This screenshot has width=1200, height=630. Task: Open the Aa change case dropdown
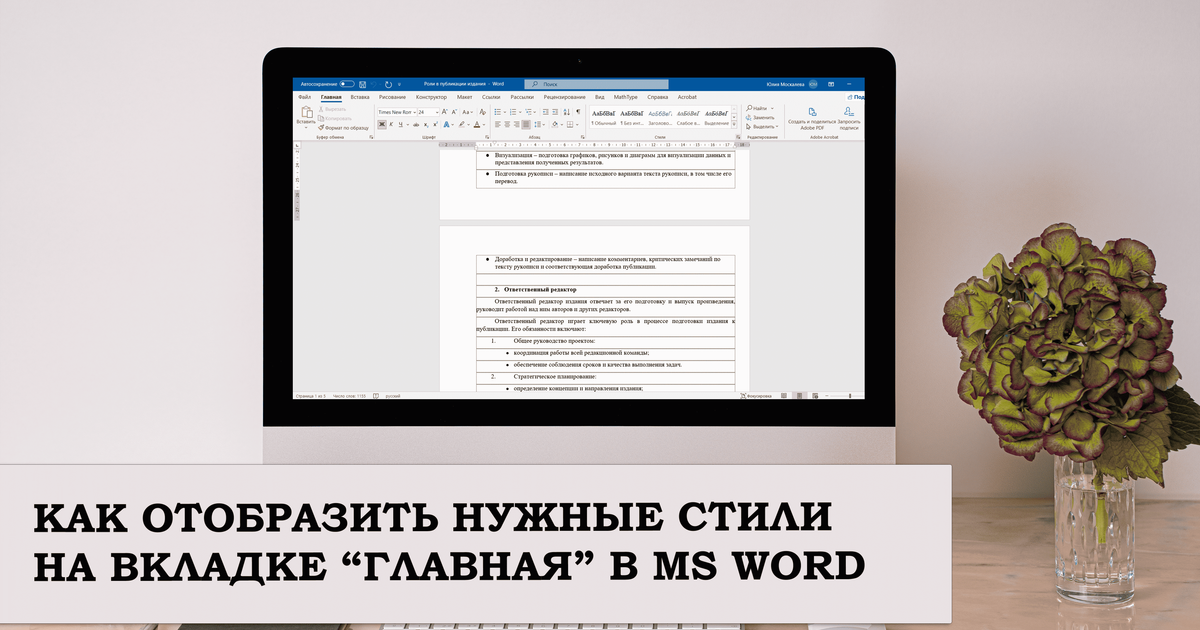tap(468, 112)
